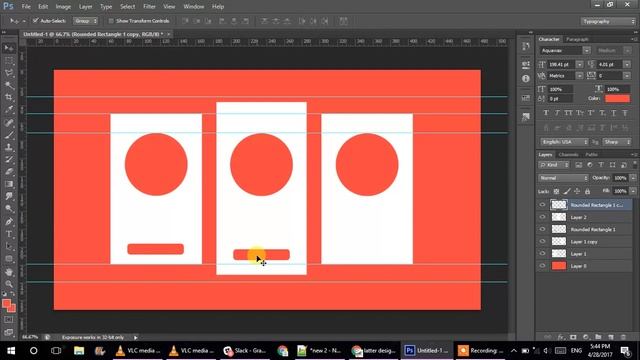Open the Image menu
The image size is (640, 360).
(x=63, y=7)
